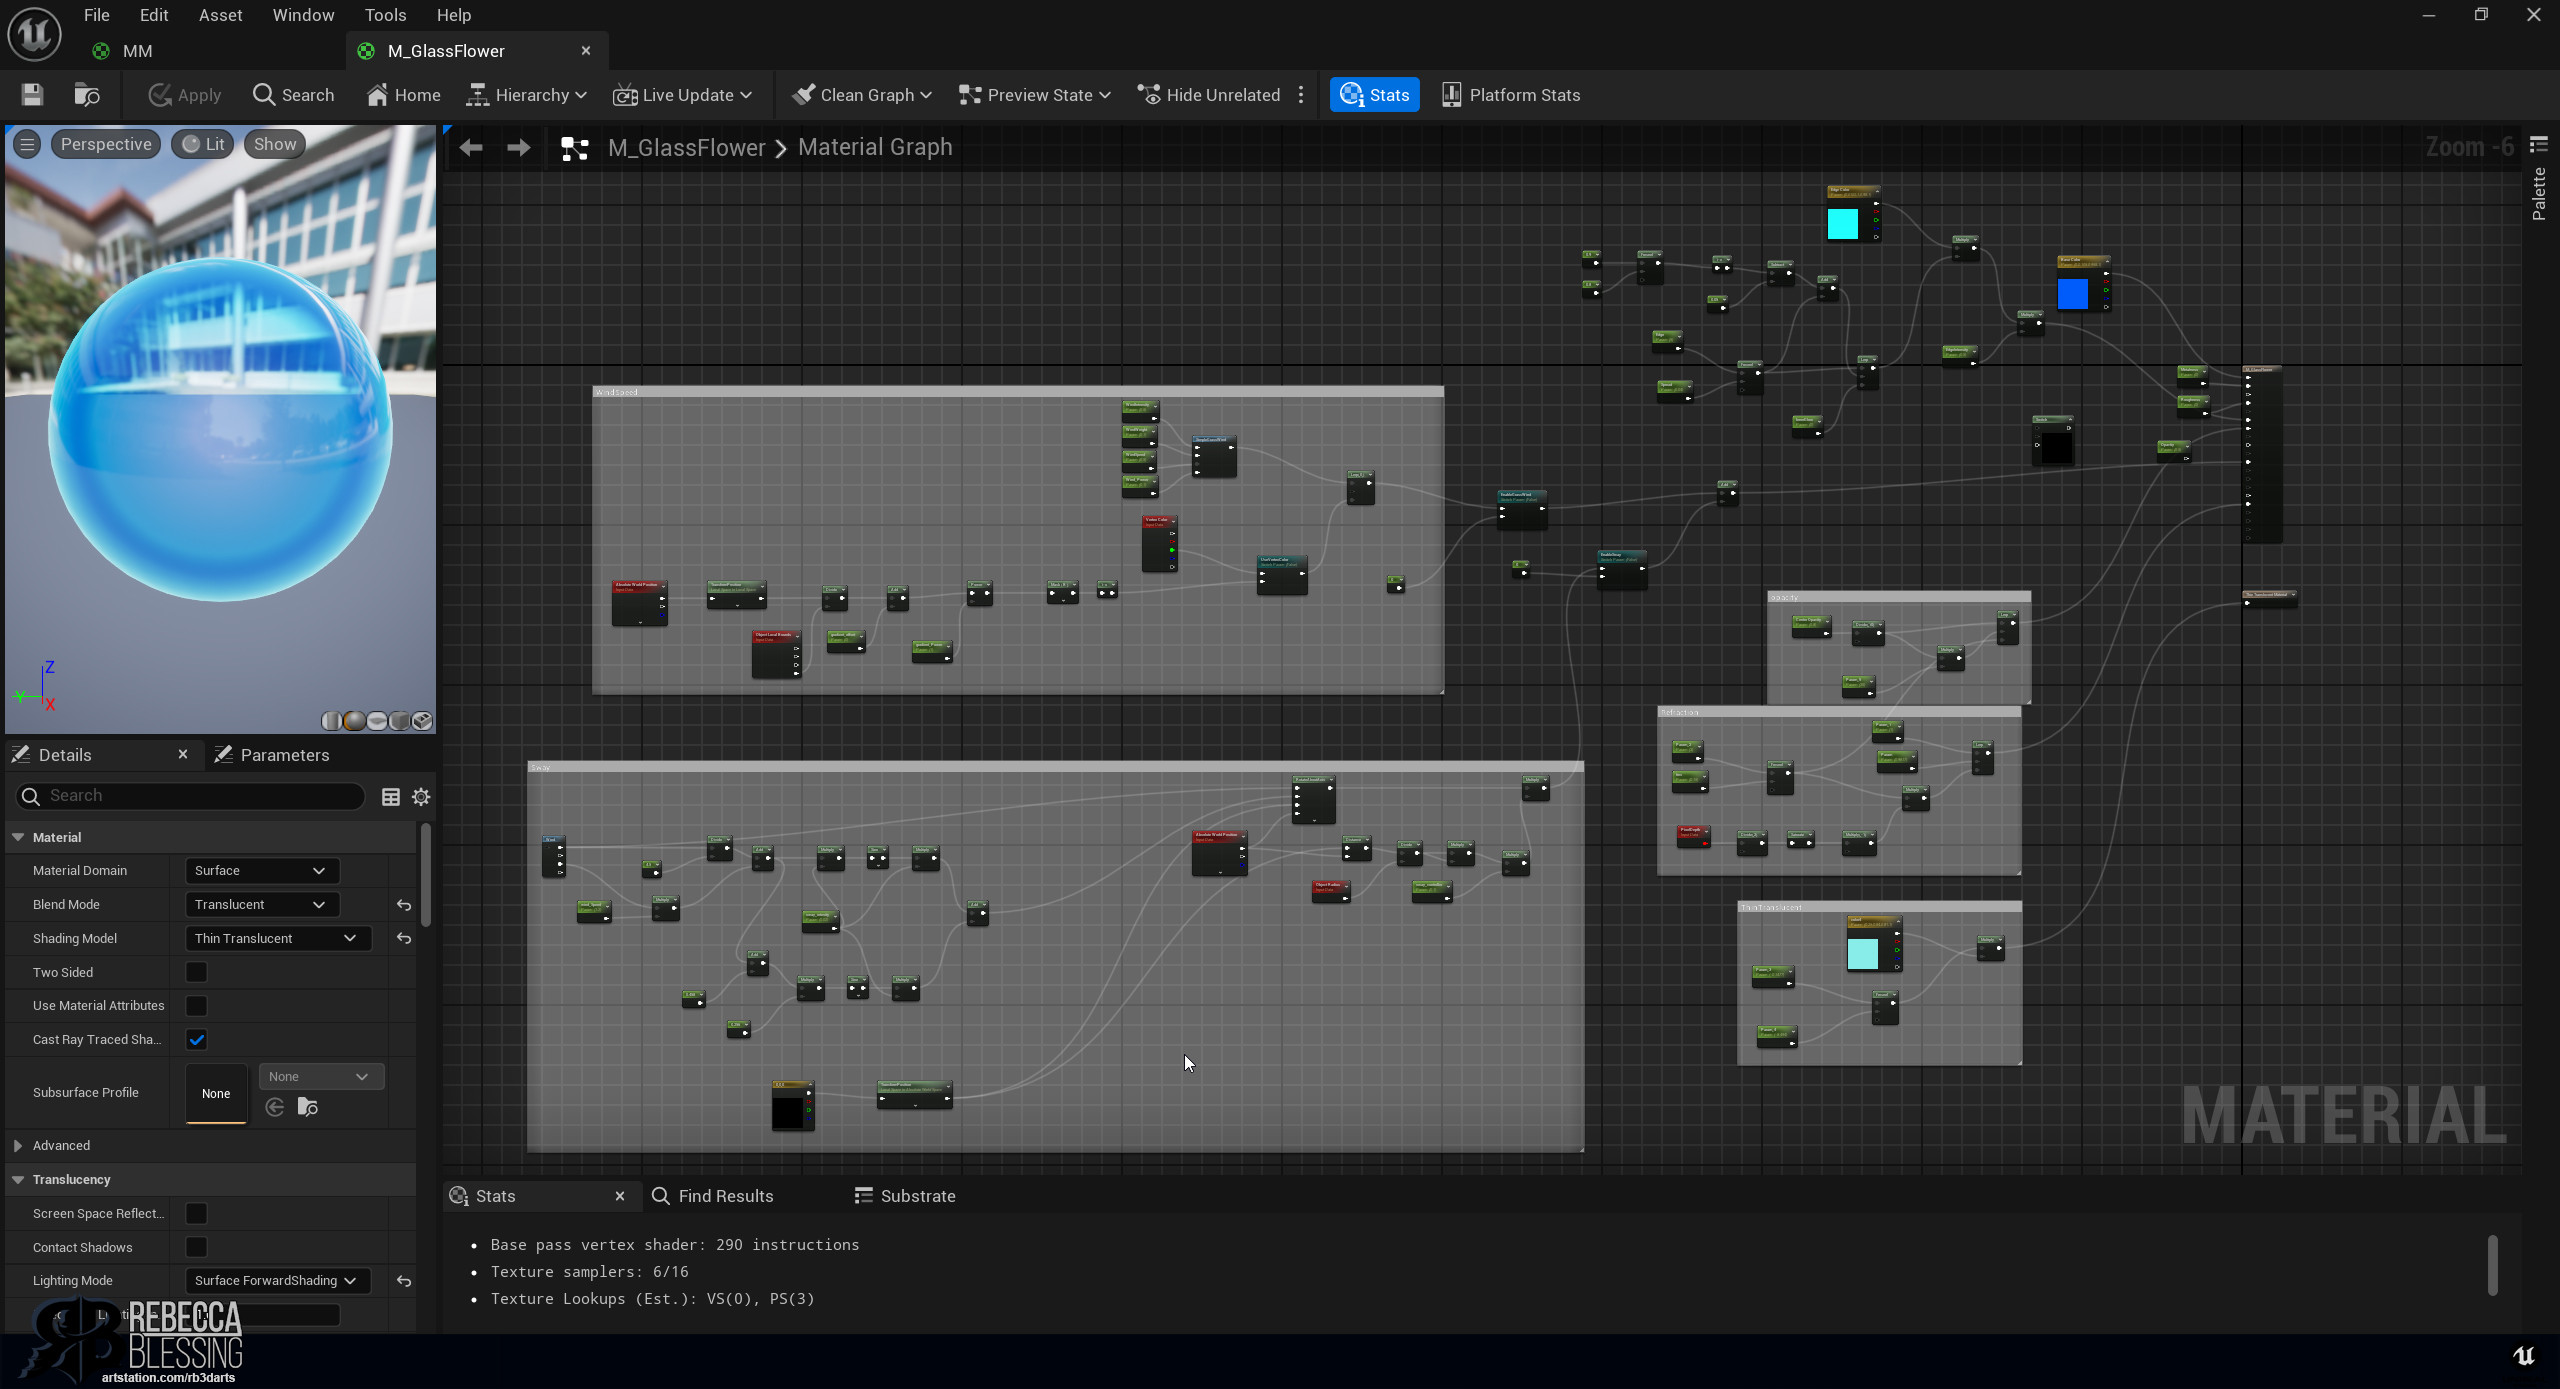
Task: Set preview mesh to plane
Action: pyautogui.click(x=377, y=721)
